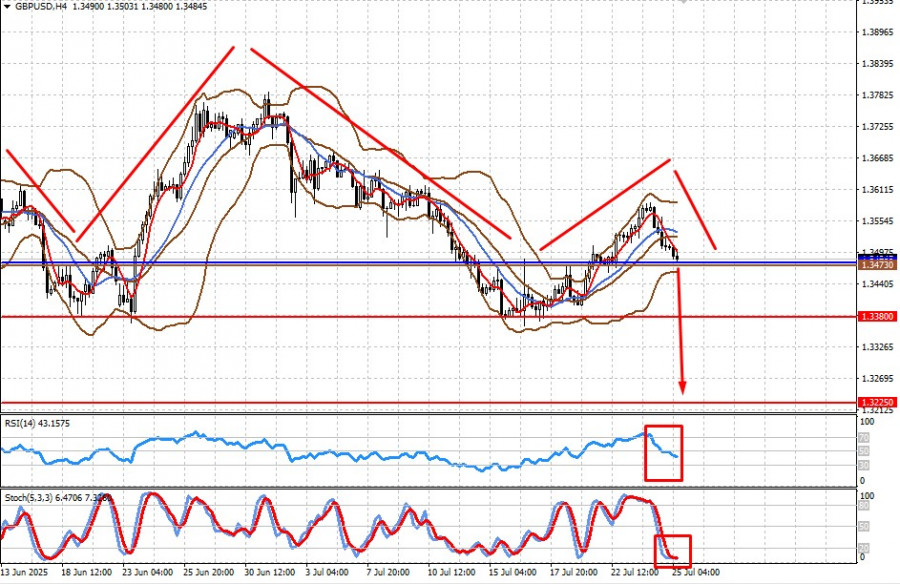
Task: Click the 1.38395 price axis value
Action: (878, 64)
